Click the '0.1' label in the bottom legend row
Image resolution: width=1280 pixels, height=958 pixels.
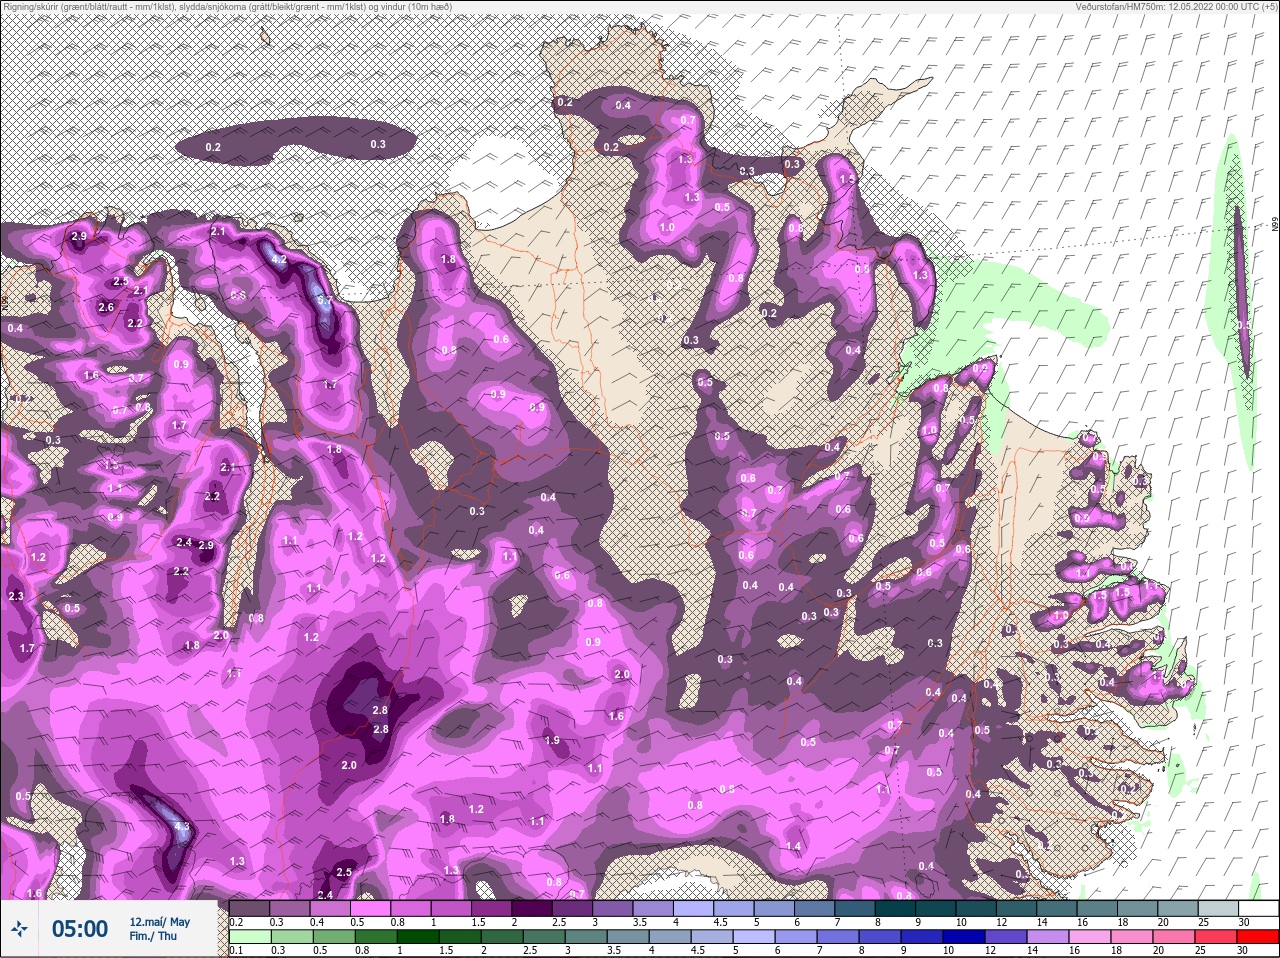(236, 950)
